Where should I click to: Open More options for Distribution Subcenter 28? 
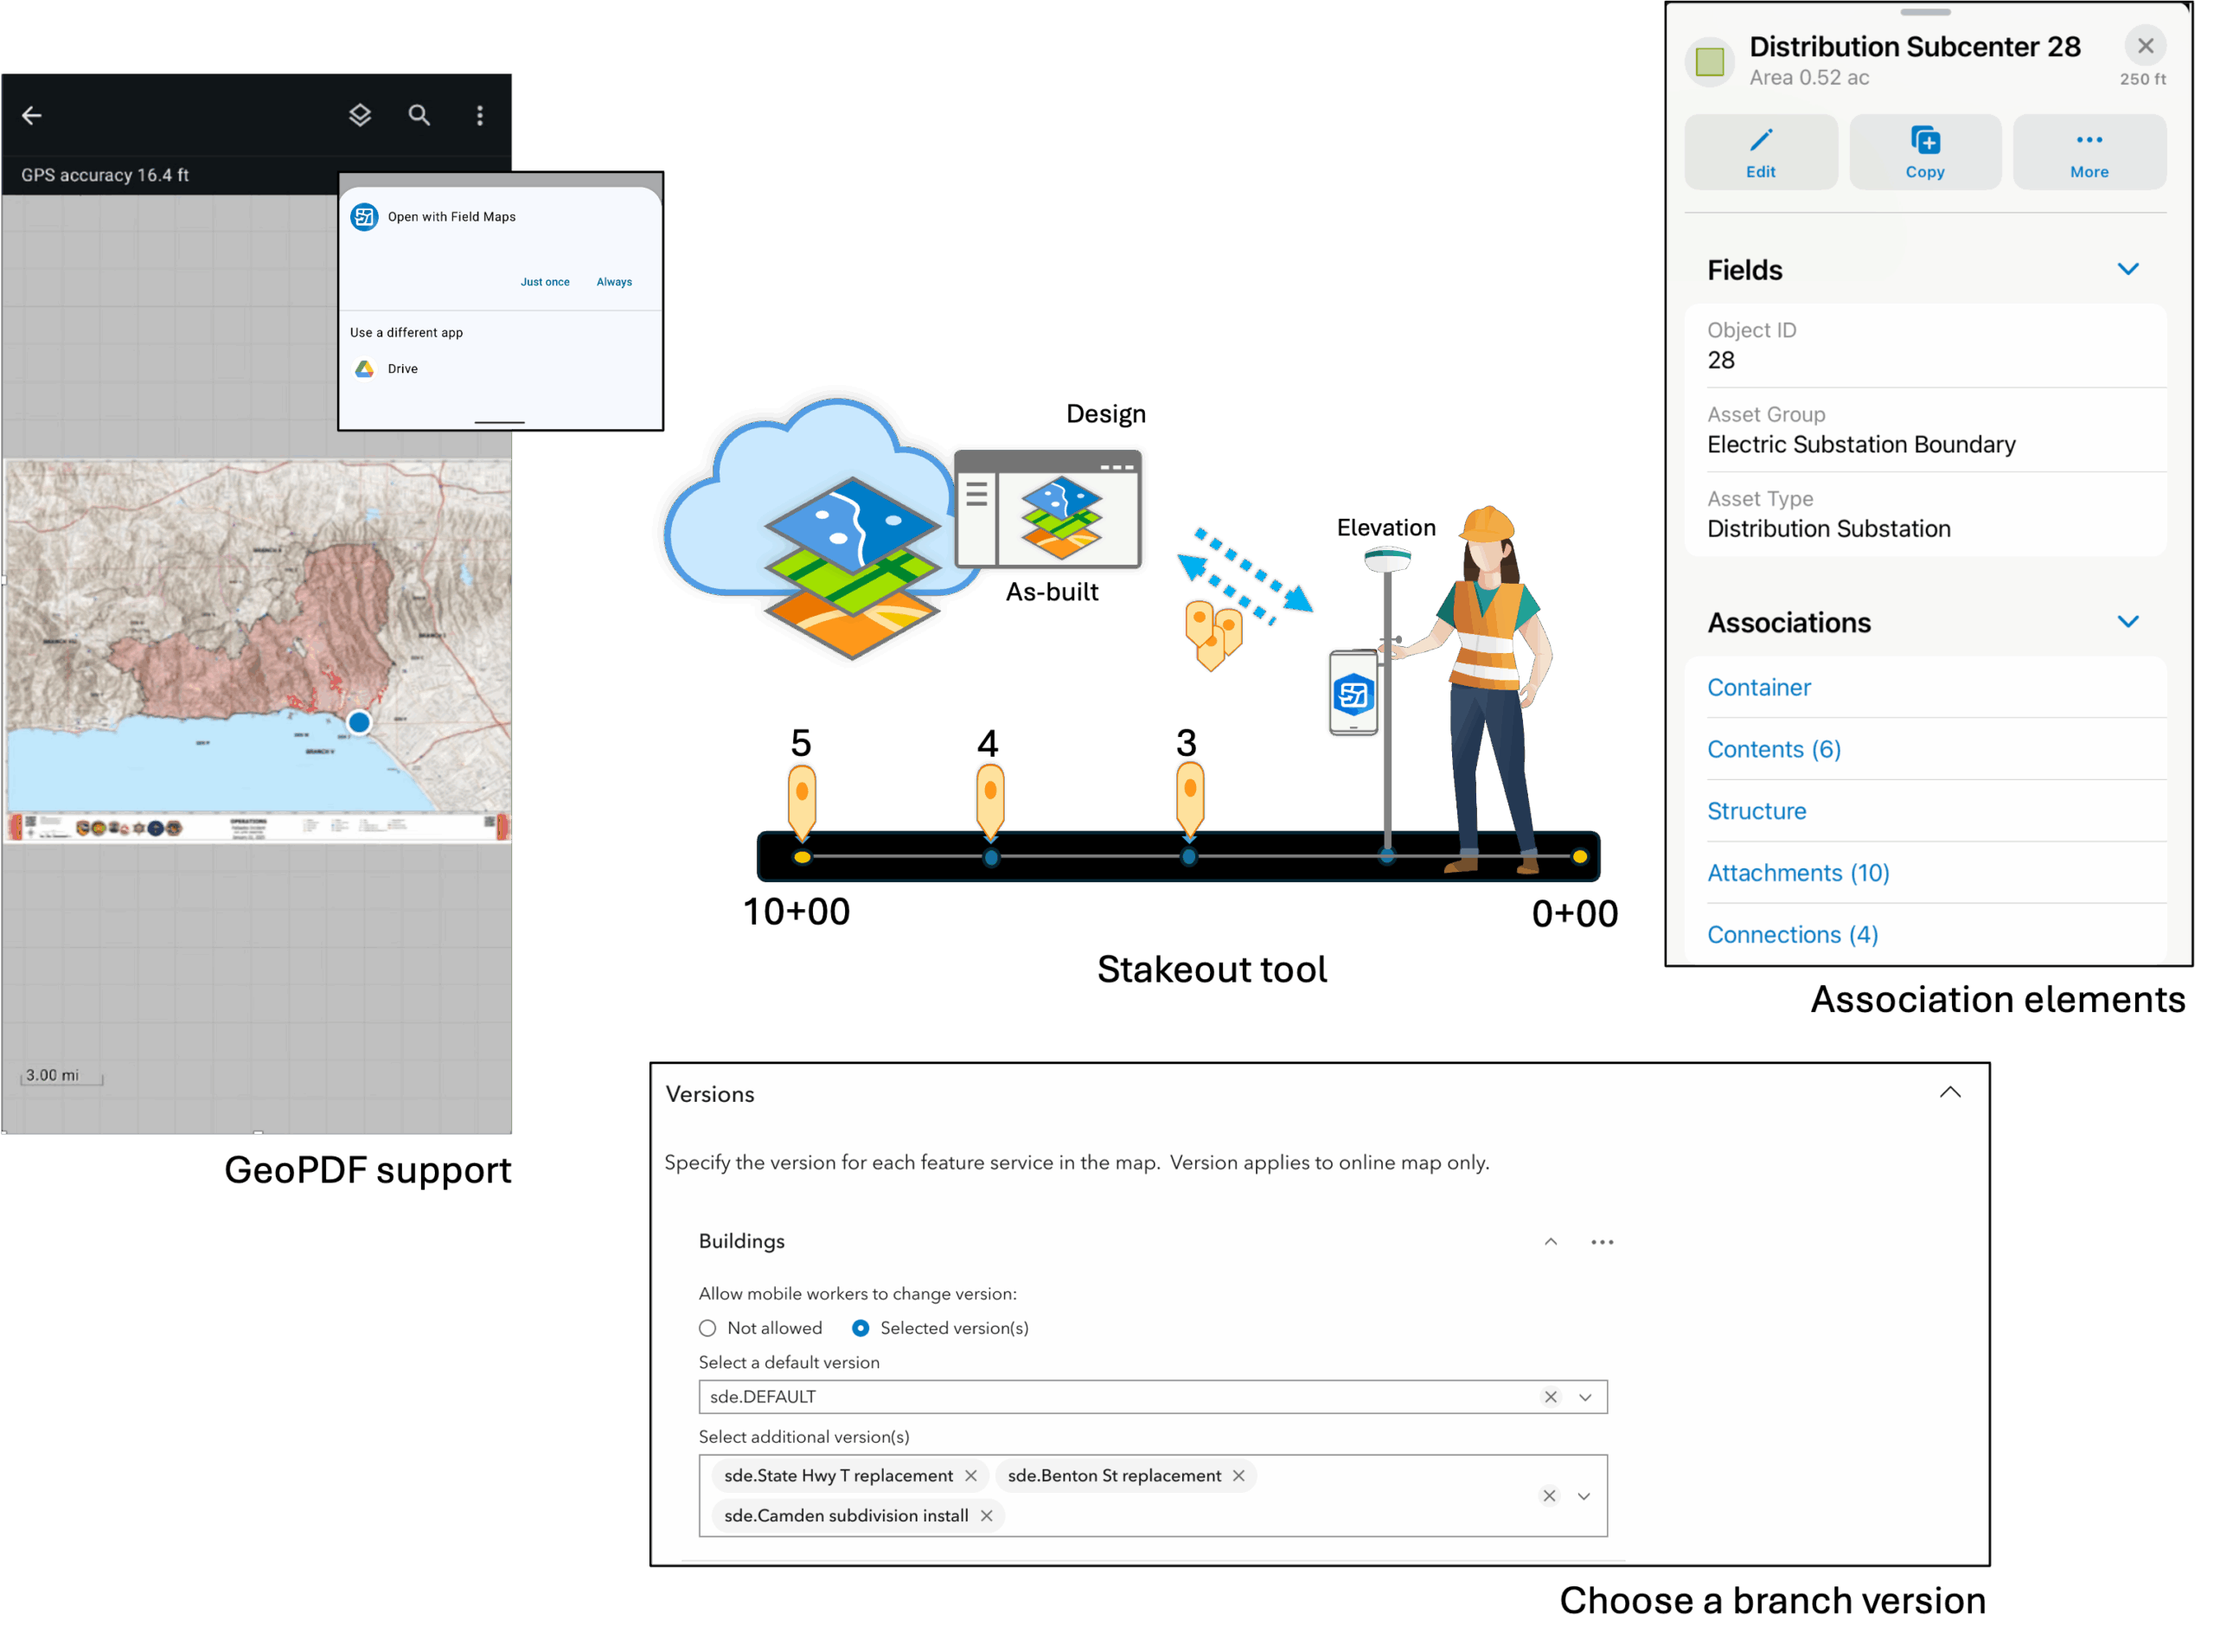pos(2088,151)
